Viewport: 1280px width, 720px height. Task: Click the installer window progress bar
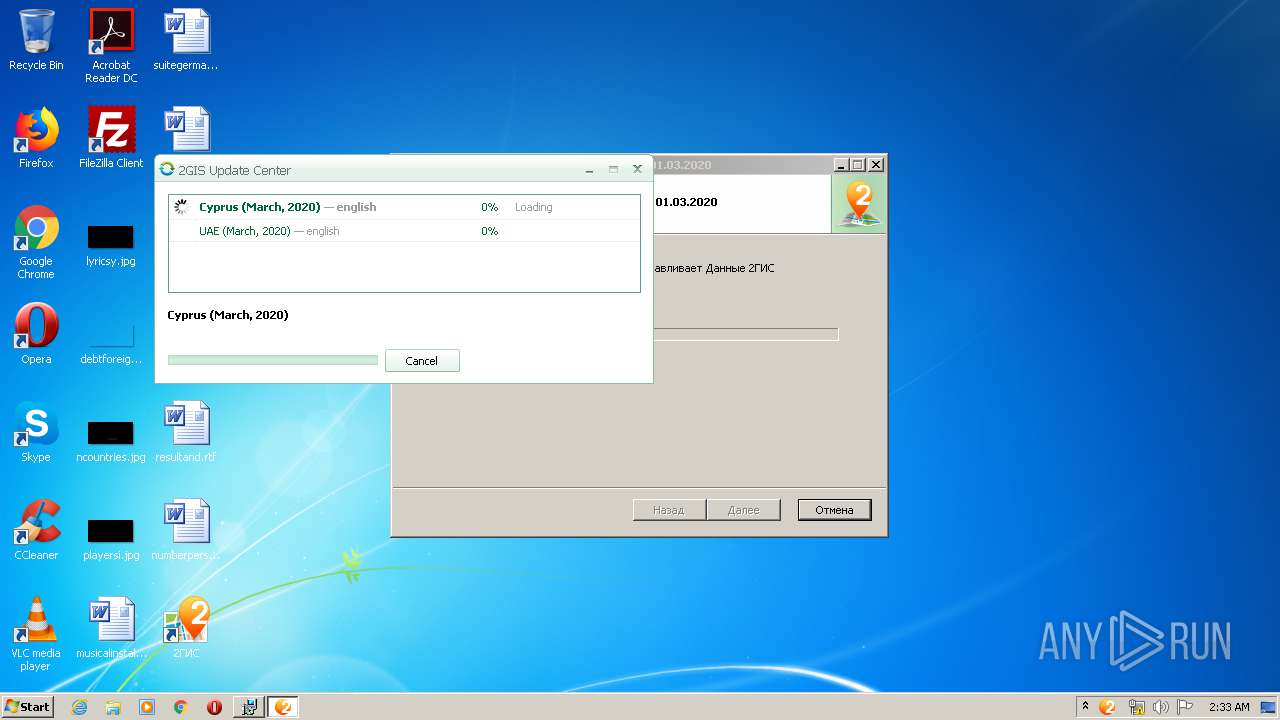[x=745, y=334]
